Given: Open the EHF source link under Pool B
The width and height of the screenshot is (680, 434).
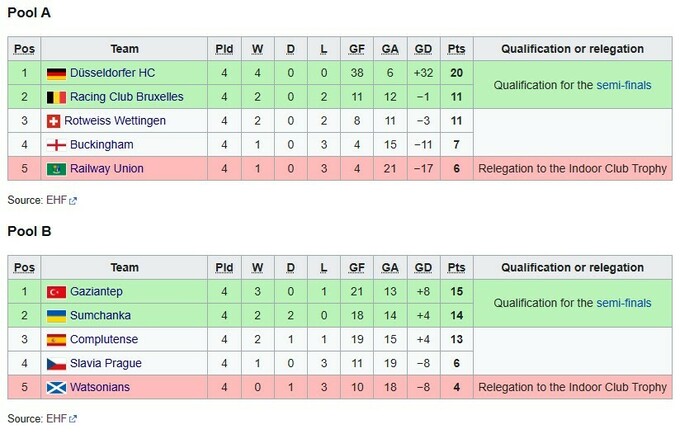Looking at the screenshot, I should (59, 419).
